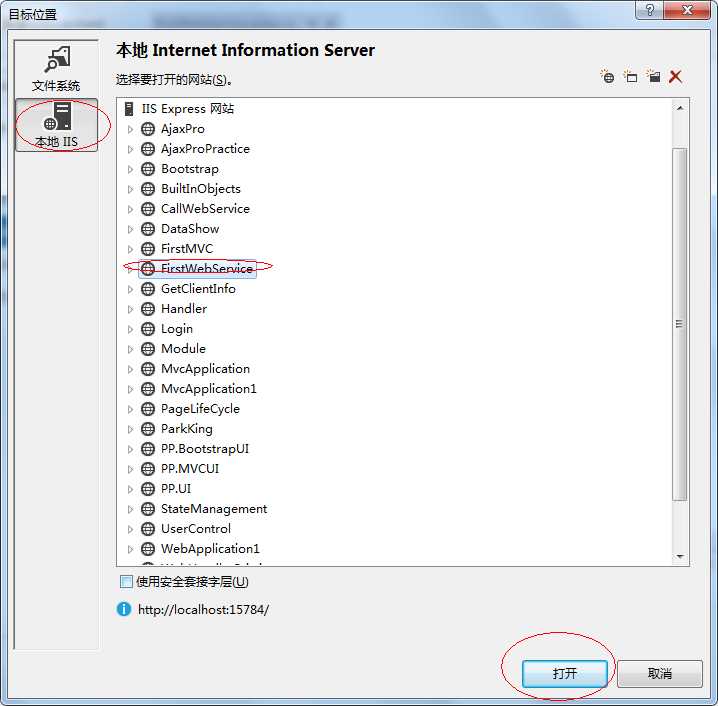Switch to the 本地 IIS tab
The height and width of the screenshot is (706, 718).
(x=56, y=125)
